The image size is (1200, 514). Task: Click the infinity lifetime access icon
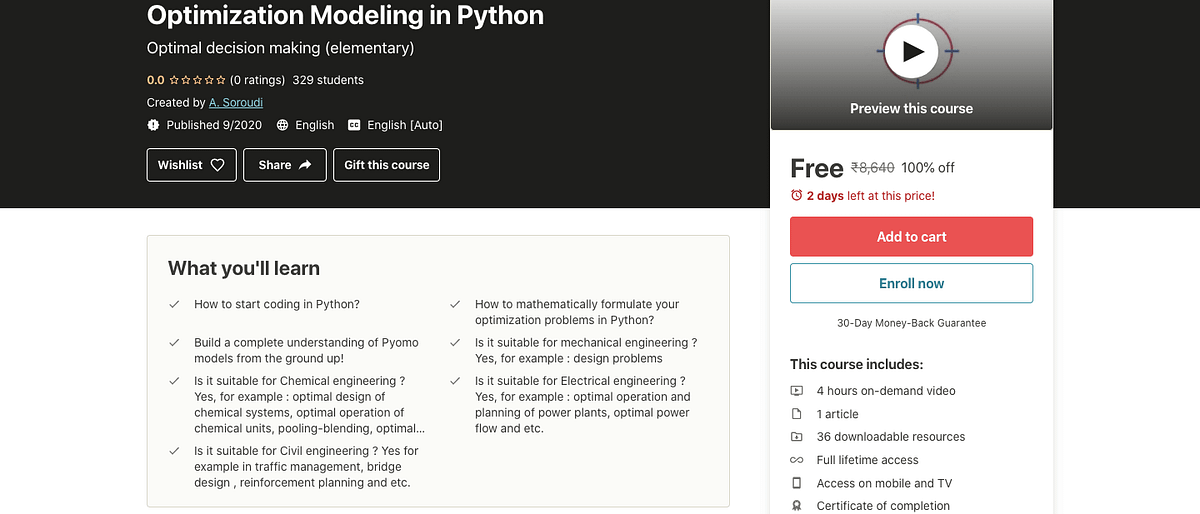click(x=796, y=460)
